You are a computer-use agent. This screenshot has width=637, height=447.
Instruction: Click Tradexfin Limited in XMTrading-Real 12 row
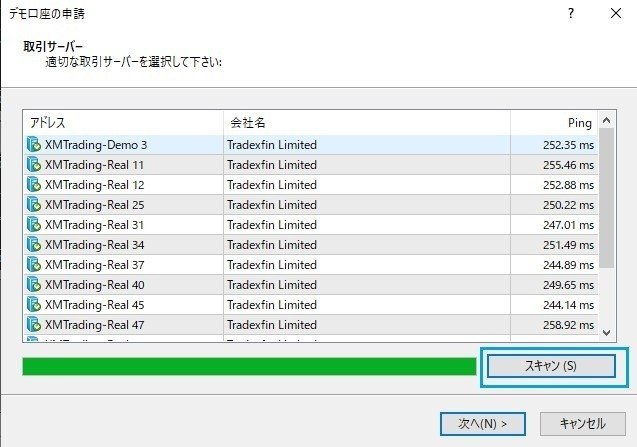272,184
